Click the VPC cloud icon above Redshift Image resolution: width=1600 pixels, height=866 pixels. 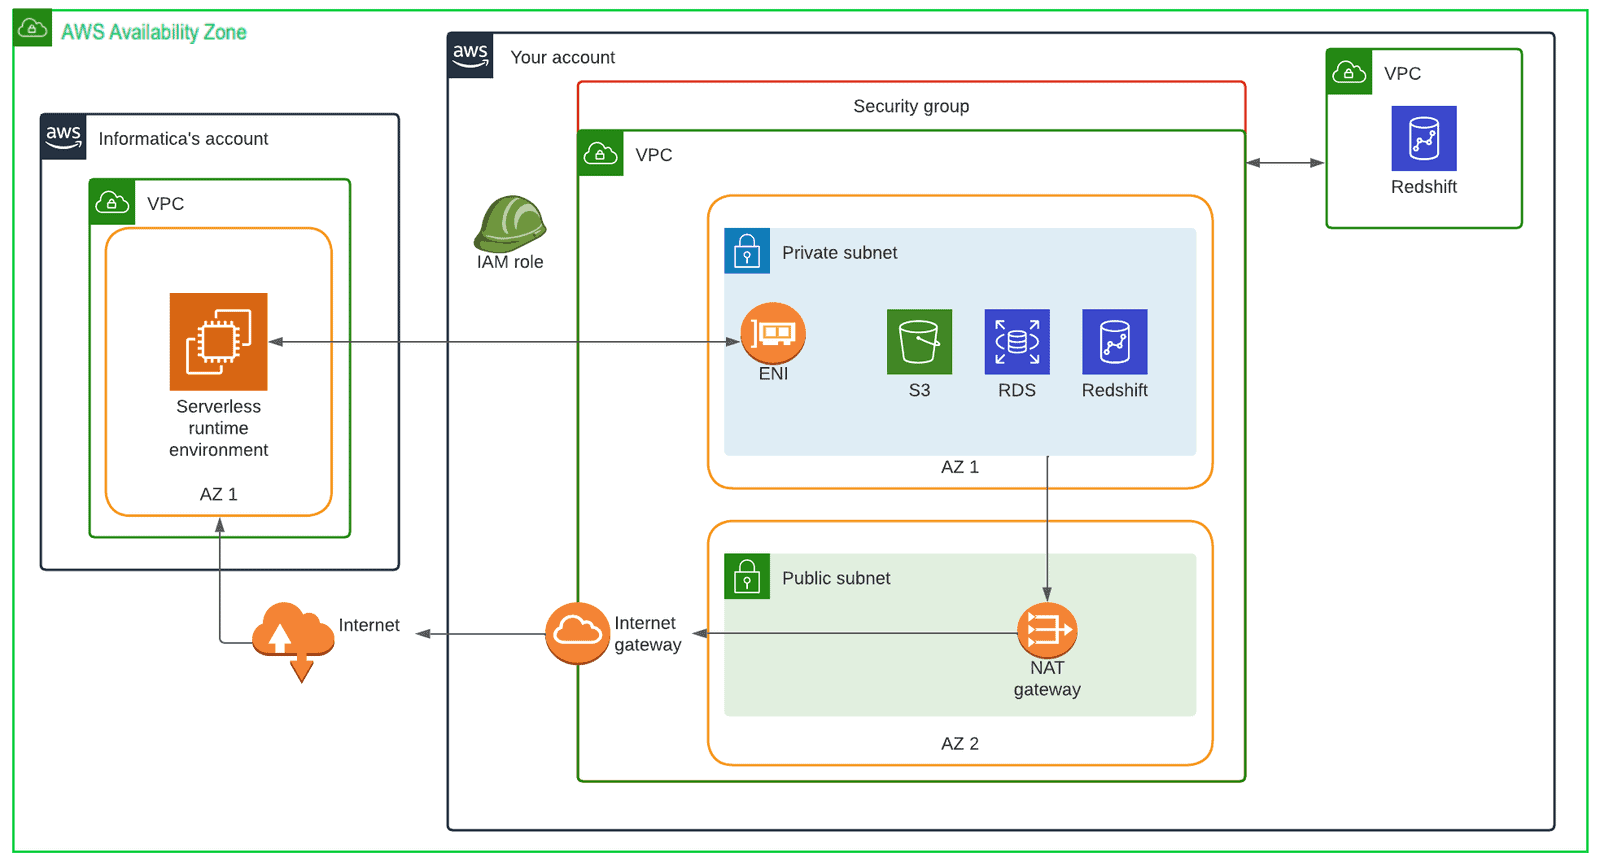[x=1349, y=72]
